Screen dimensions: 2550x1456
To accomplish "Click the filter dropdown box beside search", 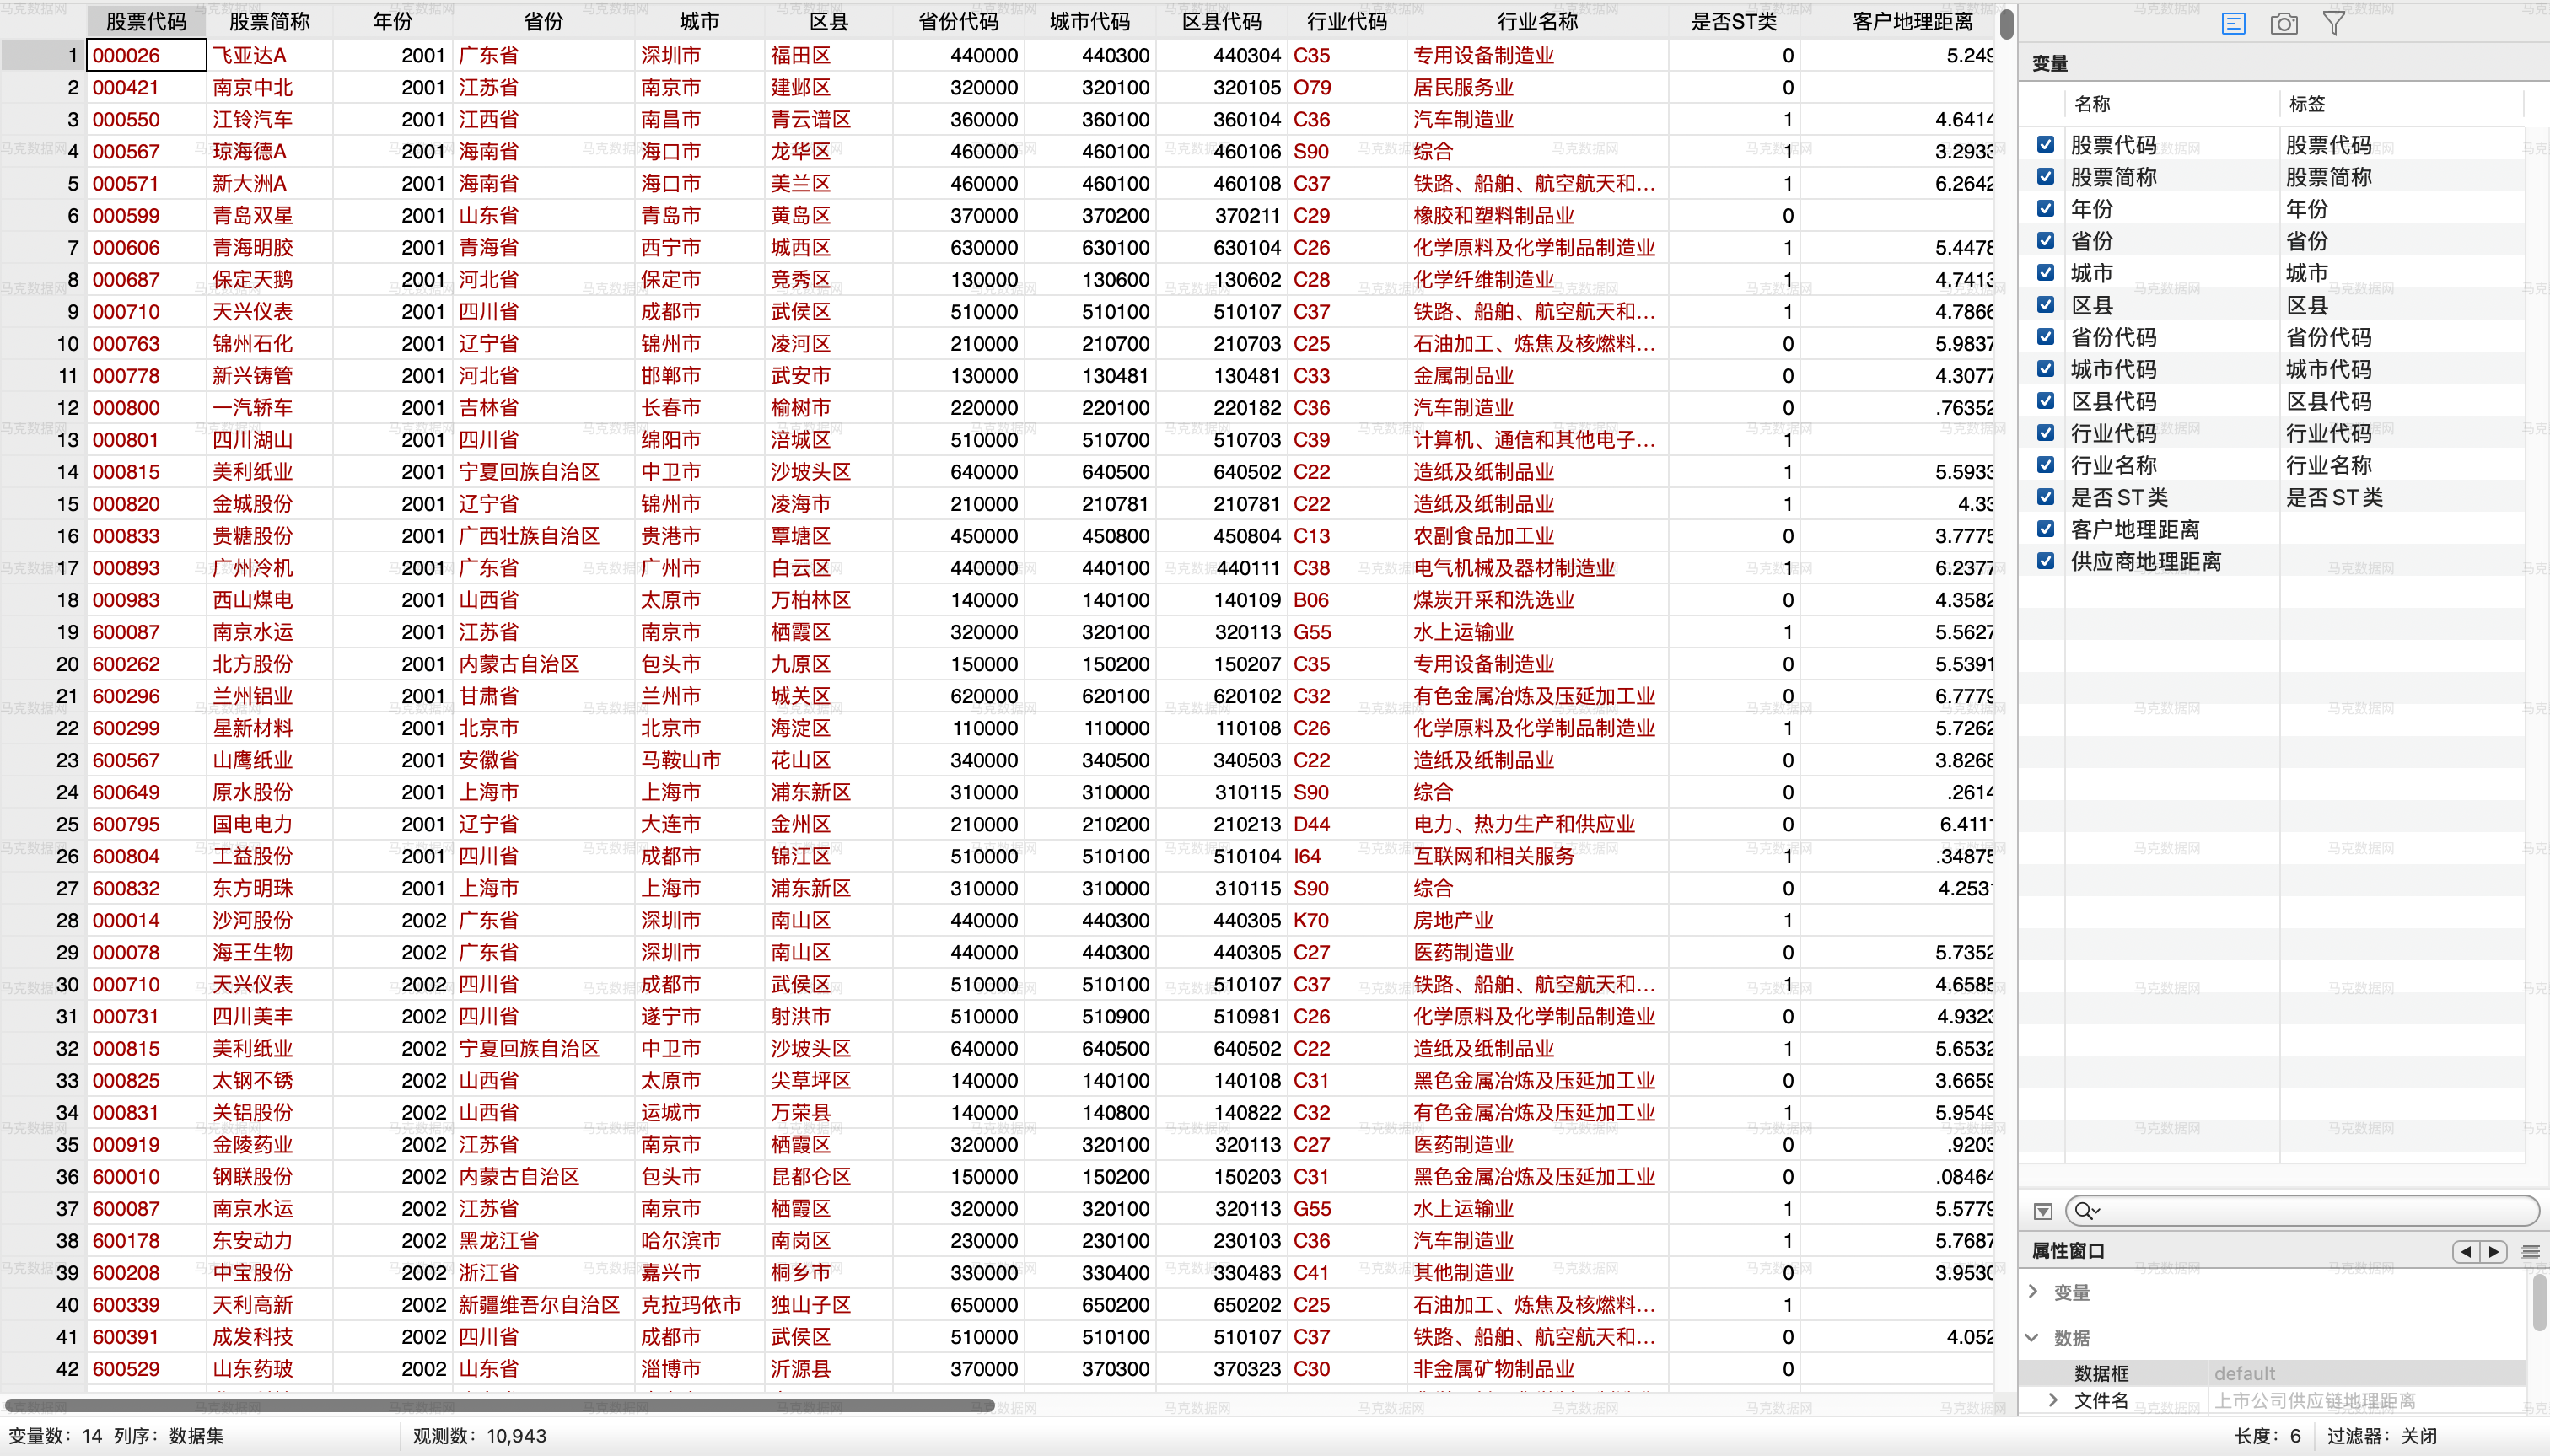I will coord(2043,1211).
